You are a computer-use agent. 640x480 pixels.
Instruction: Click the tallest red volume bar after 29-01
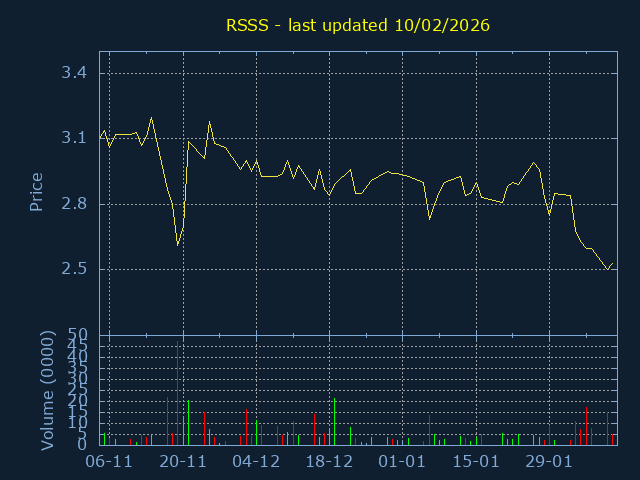[x=586, y=426]
